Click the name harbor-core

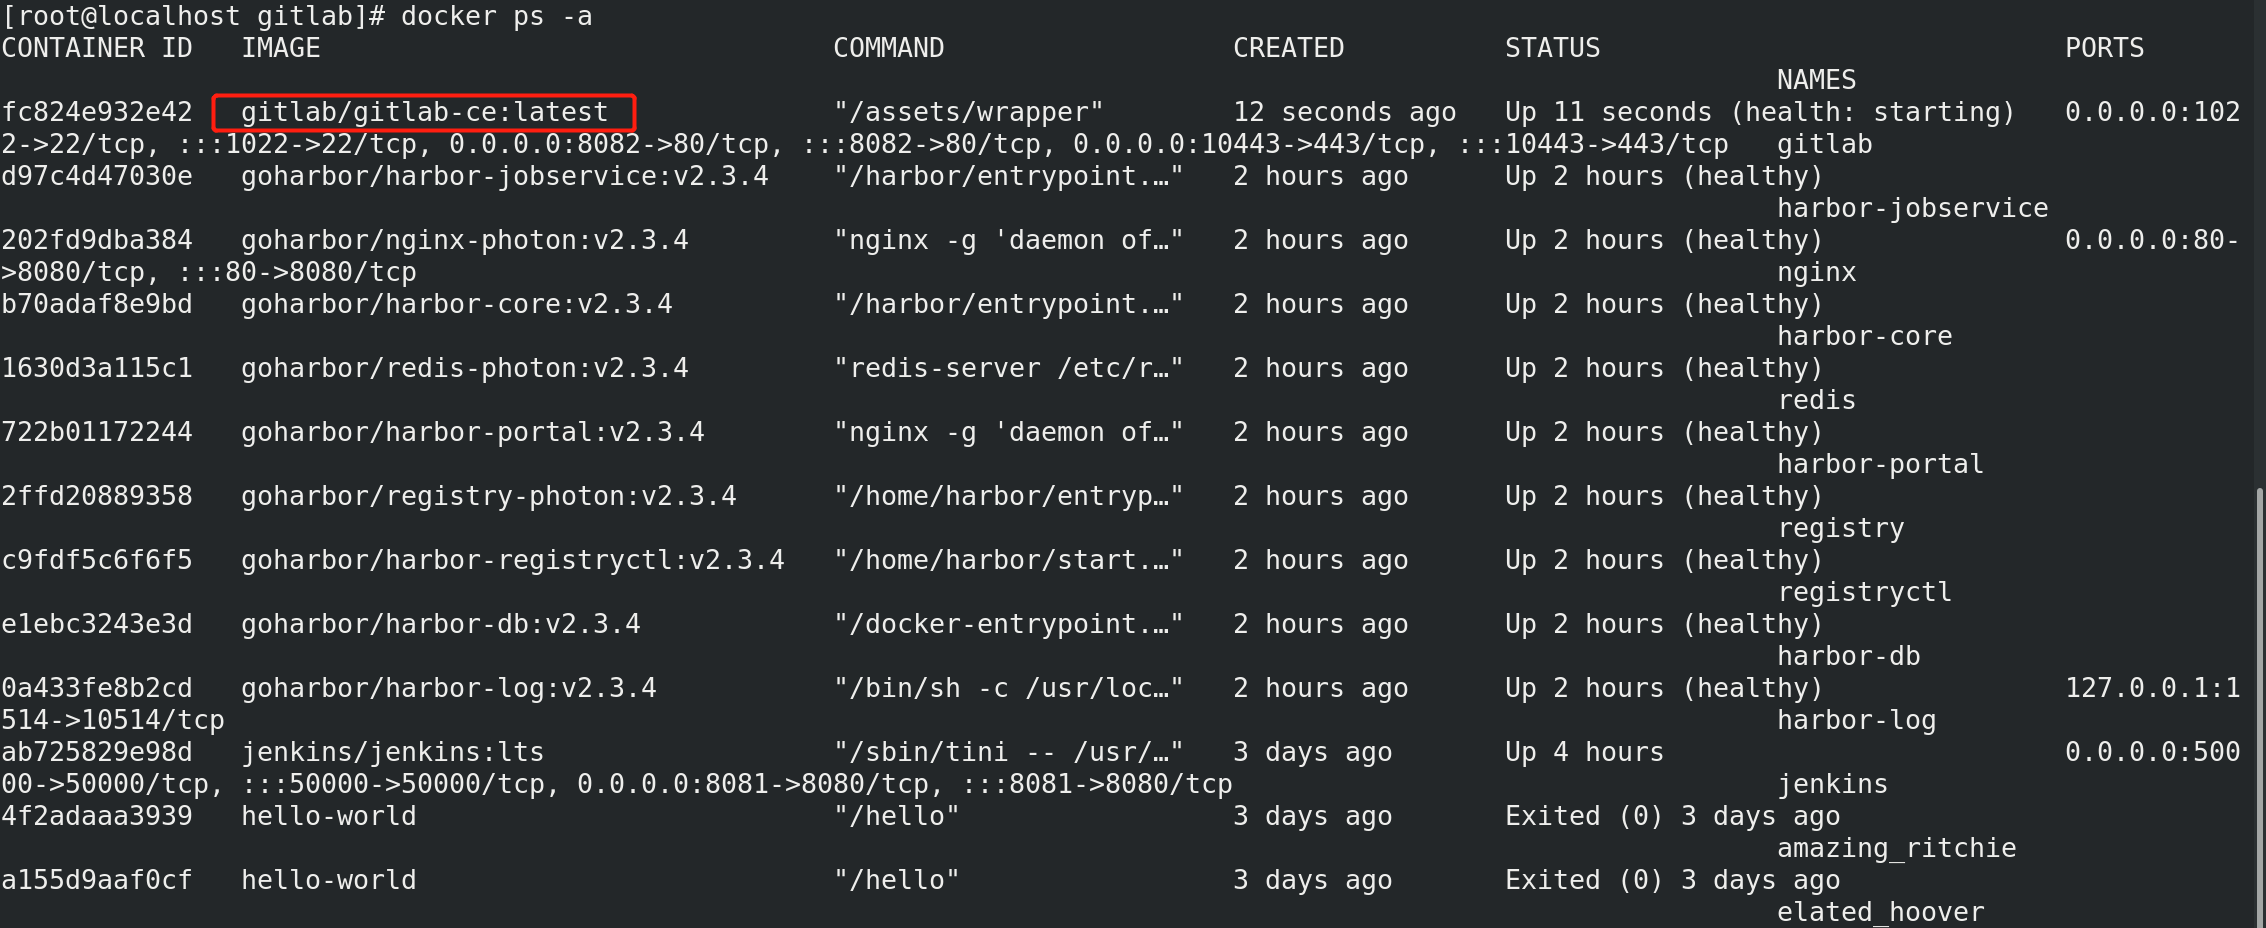tap(1865, 336)
